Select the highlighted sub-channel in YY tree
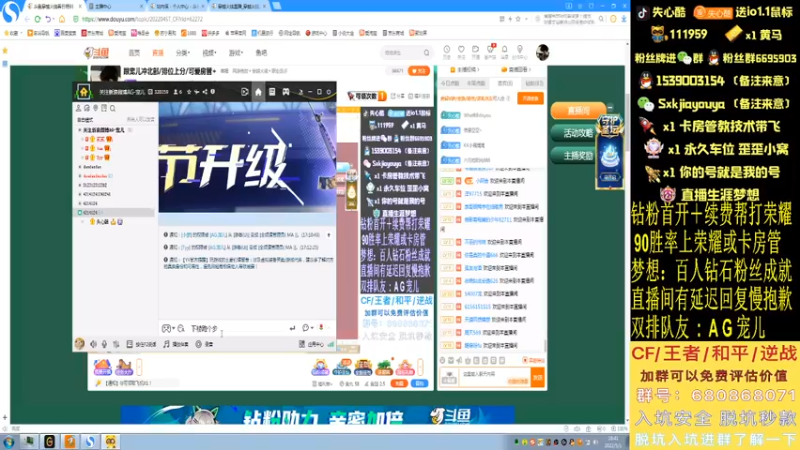 tap(115, 212)
